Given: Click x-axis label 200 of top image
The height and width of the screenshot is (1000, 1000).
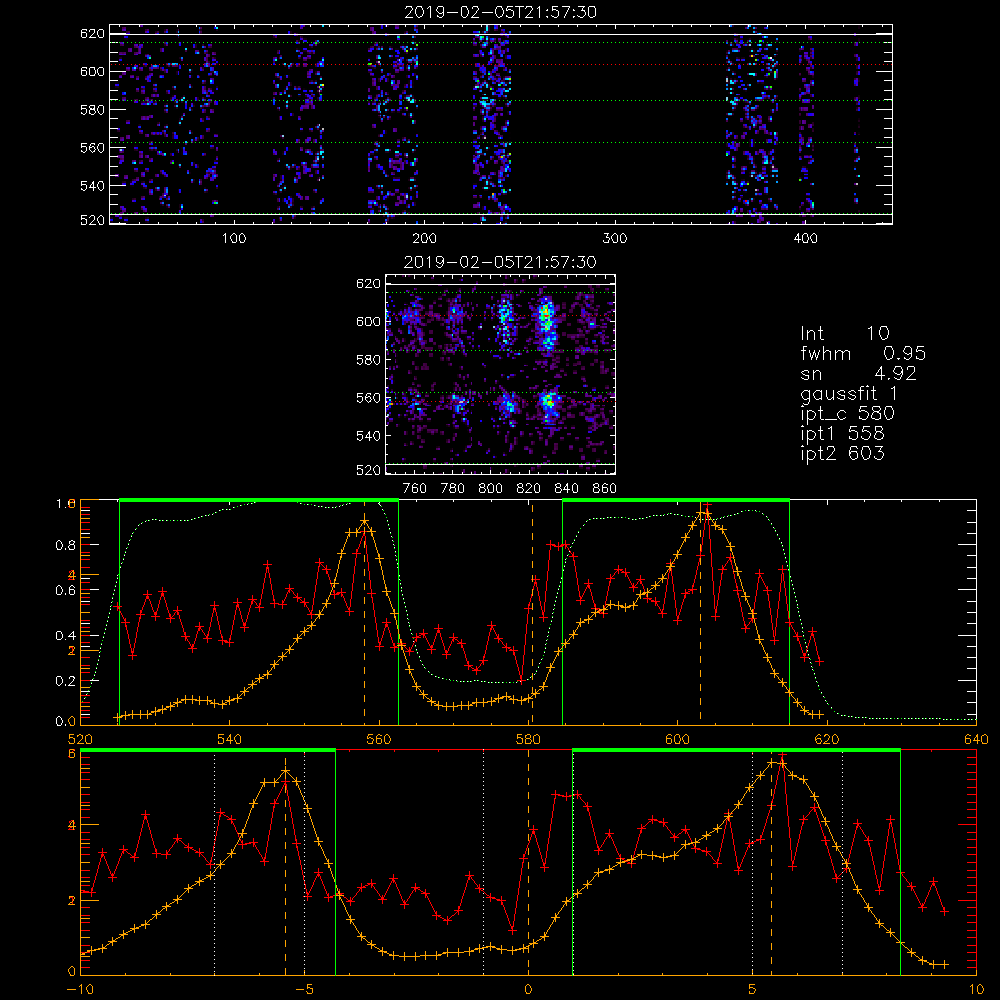Looking at the screenshot, I should click(424, 239).
